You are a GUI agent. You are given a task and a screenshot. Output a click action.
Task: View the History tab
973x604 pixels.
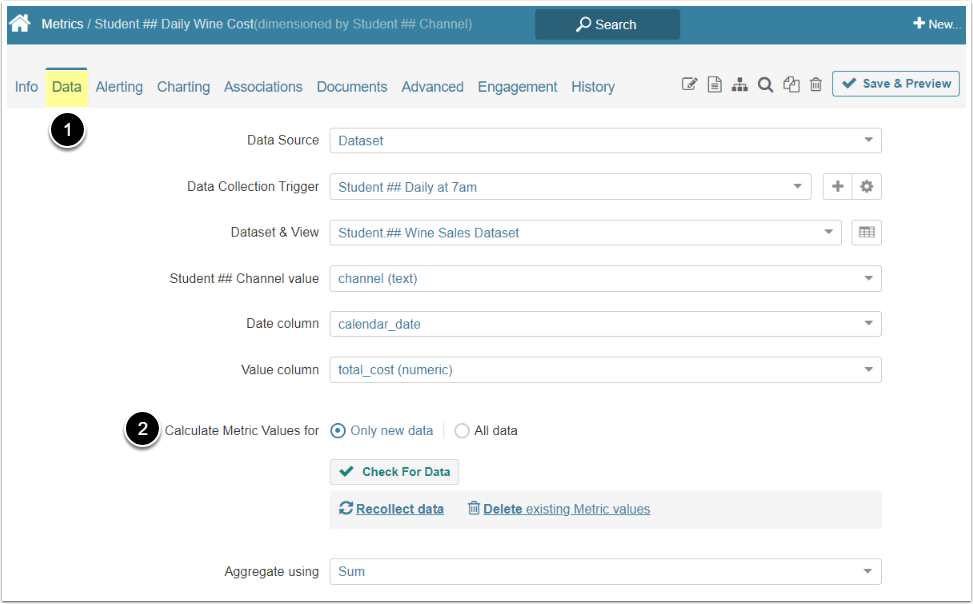point(593,87)
